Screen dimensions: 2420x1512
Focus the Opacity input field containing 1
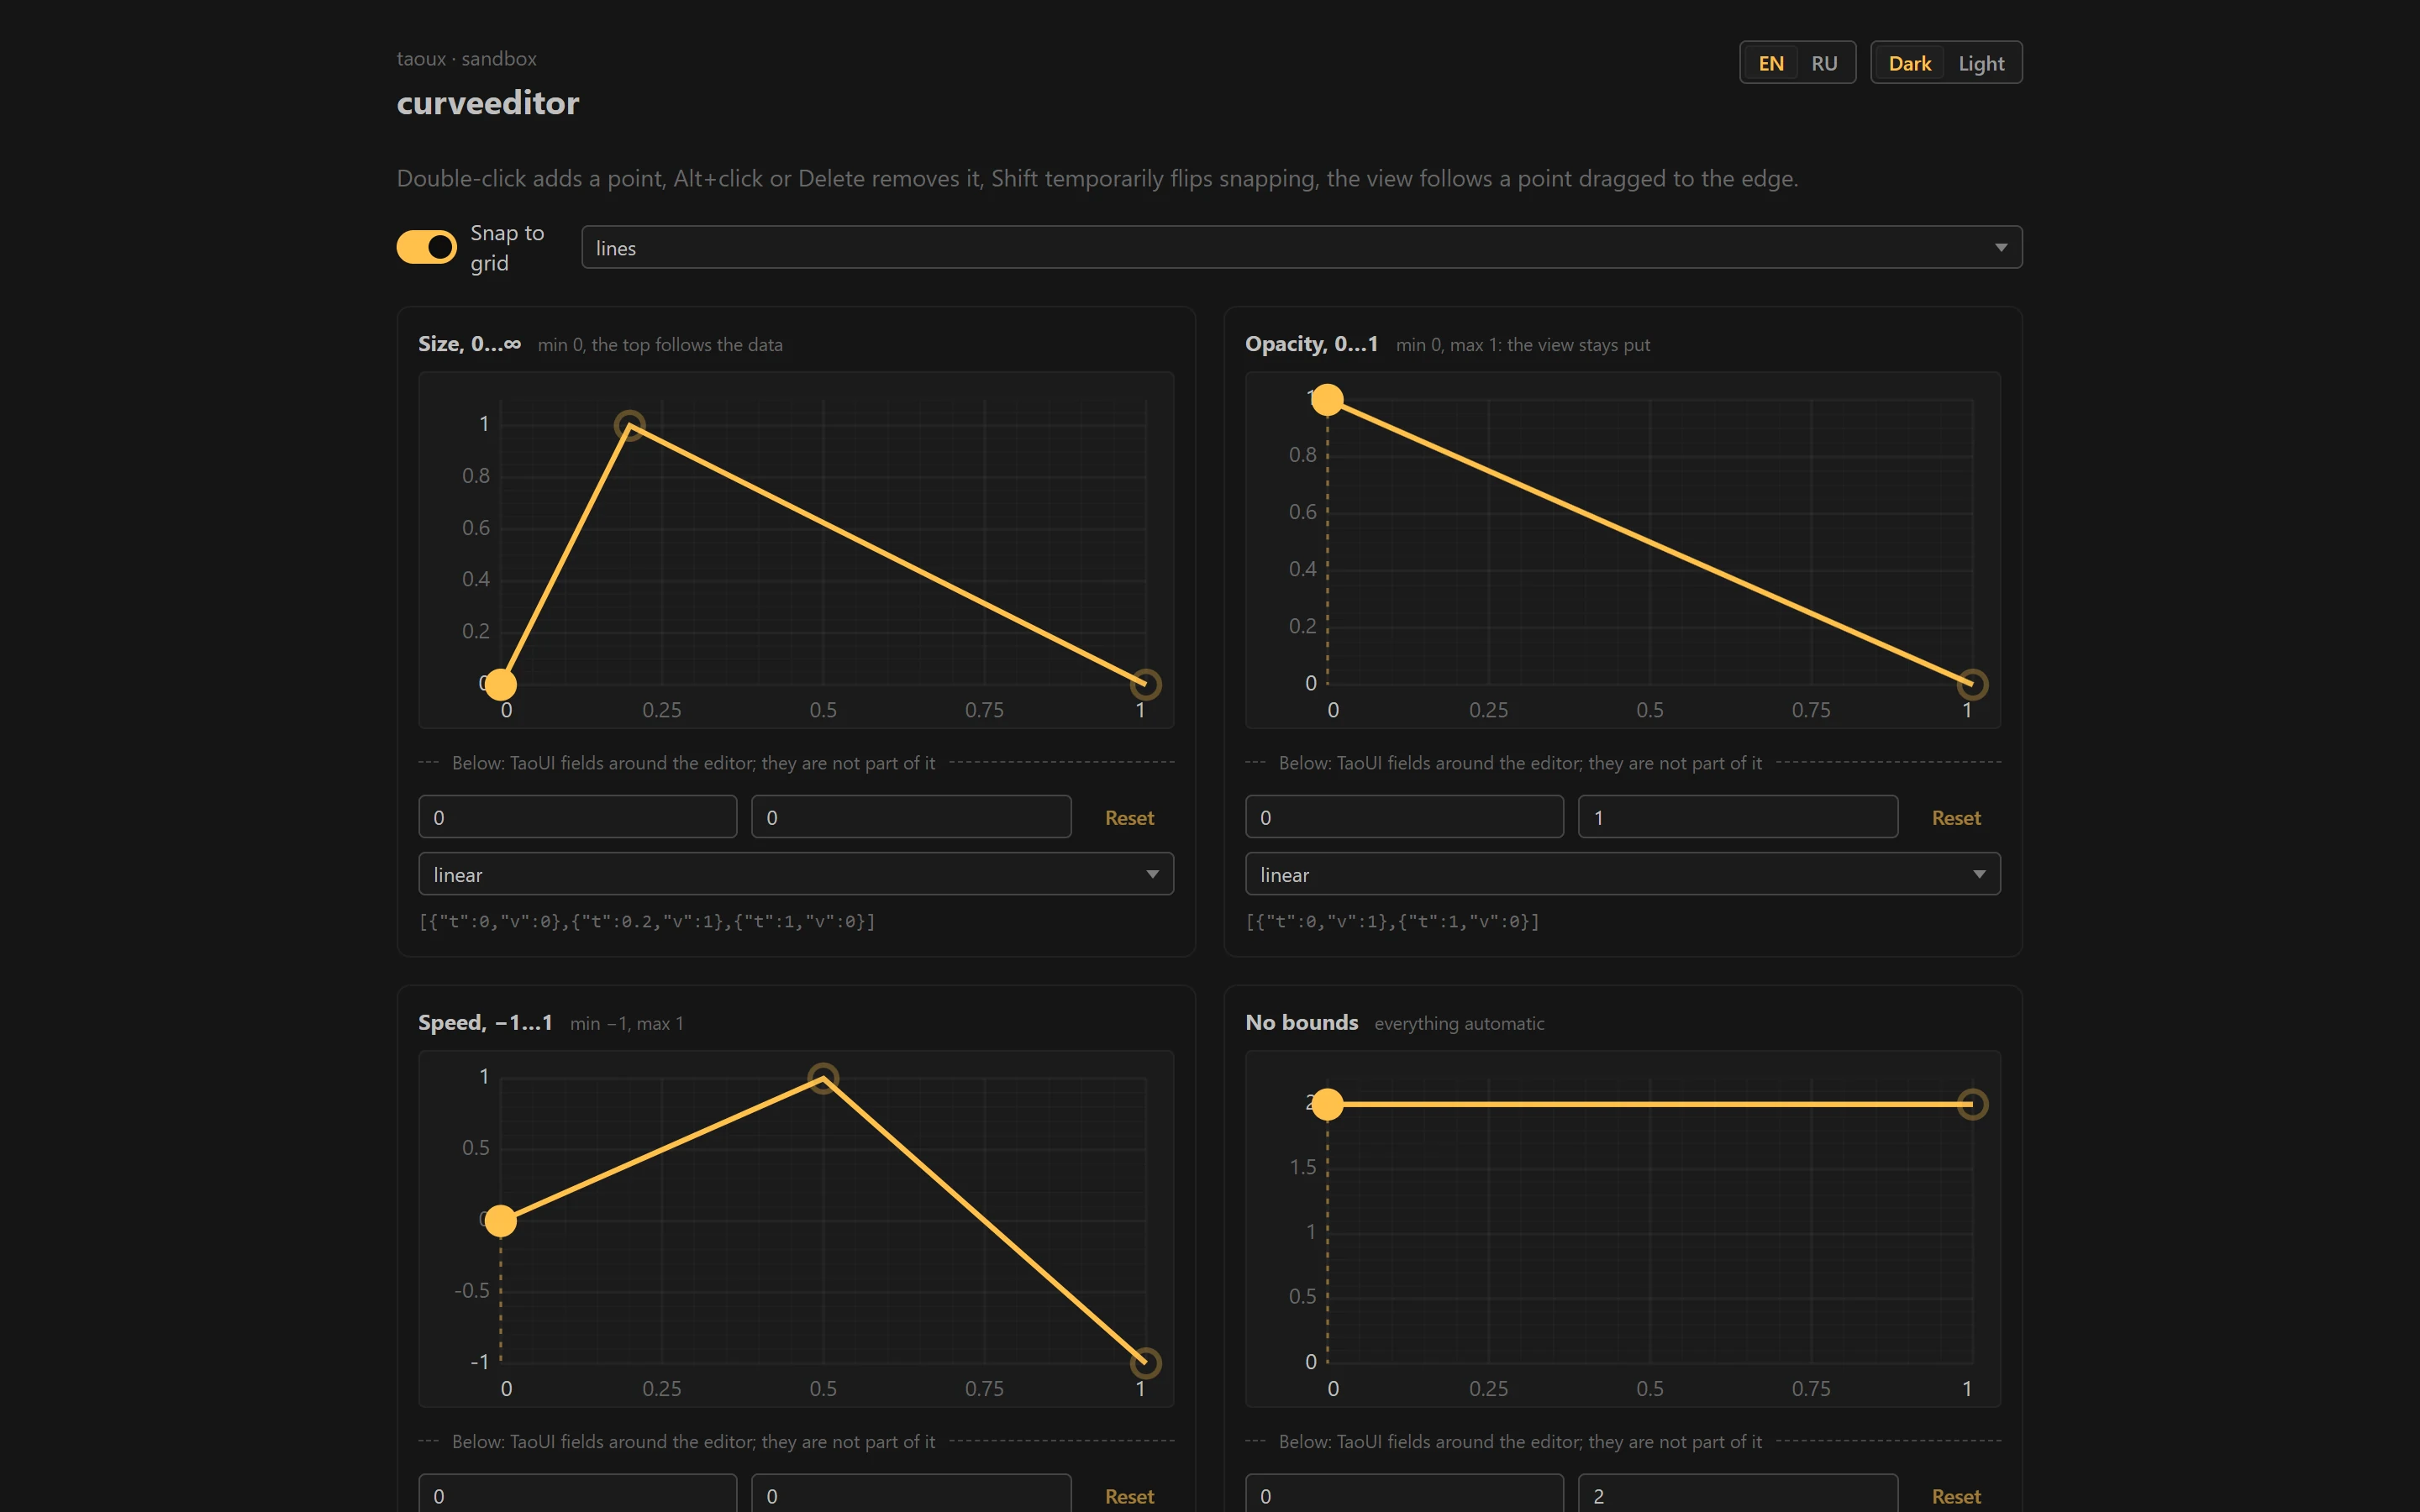[x=1738, y=817]
